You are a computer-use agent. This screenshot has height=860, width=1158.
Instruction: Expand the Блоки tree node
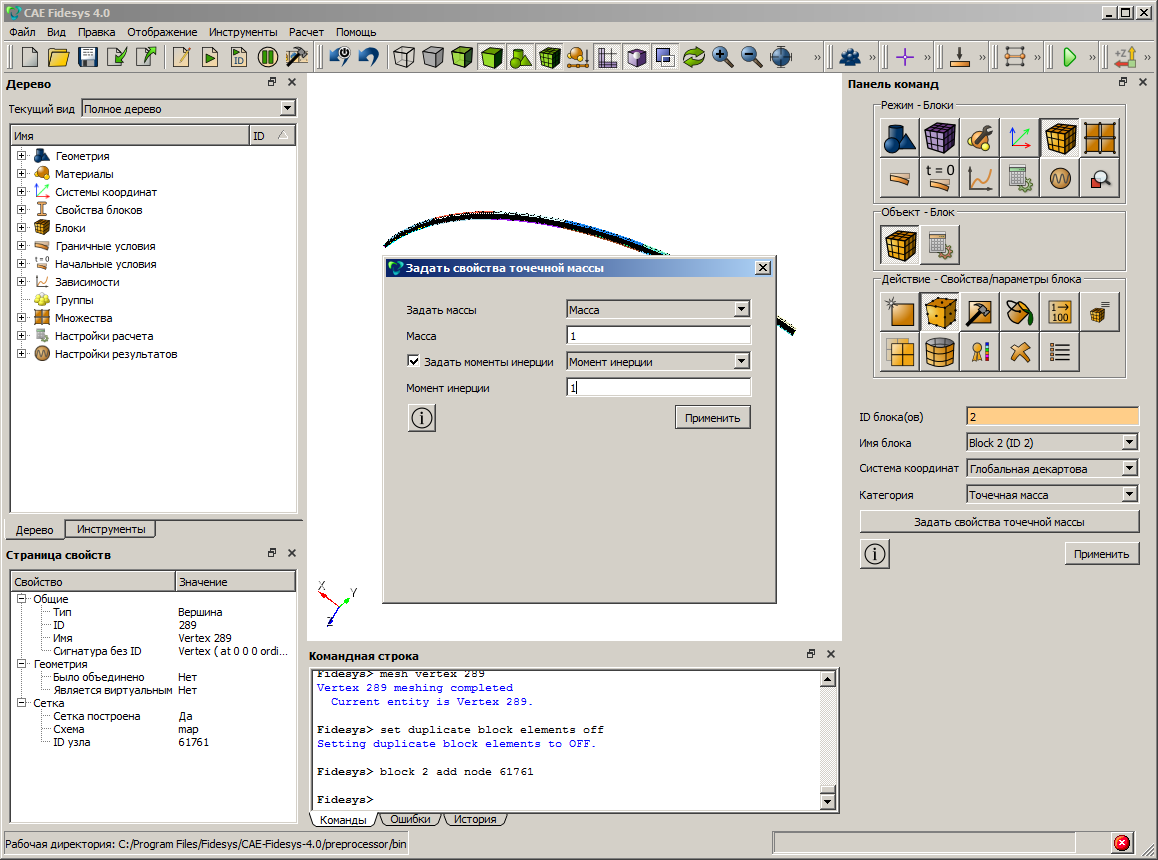coord(22,228)
